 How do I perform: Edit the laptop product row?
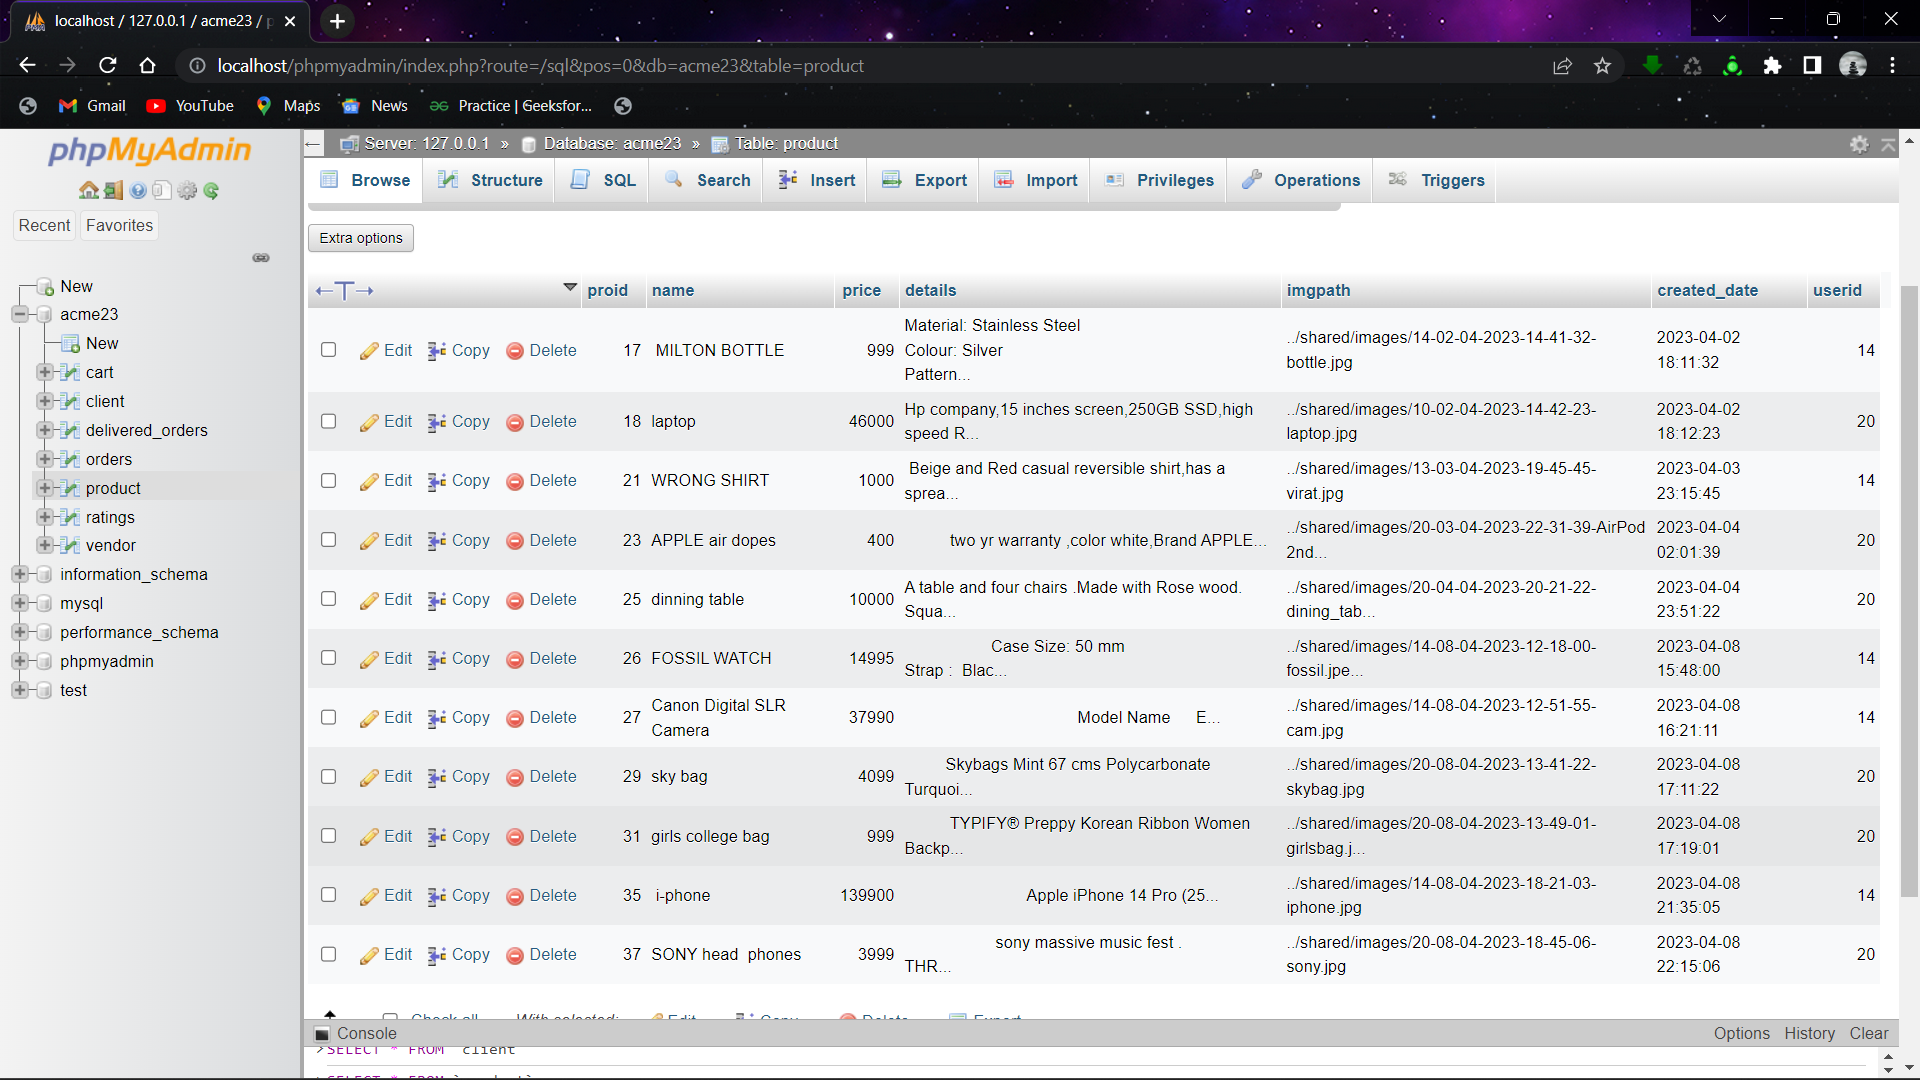pos(396,421)
